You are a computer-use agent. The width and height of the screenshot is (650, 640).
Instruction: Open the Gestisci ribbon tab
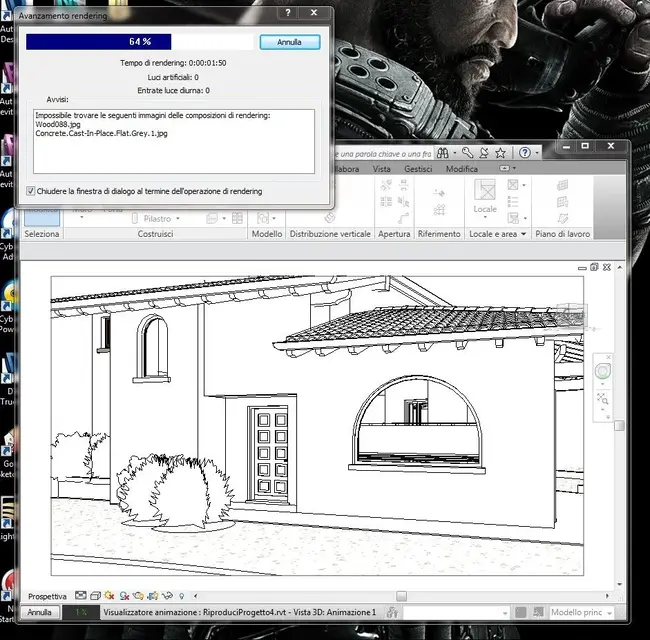(x=418, y=169)
